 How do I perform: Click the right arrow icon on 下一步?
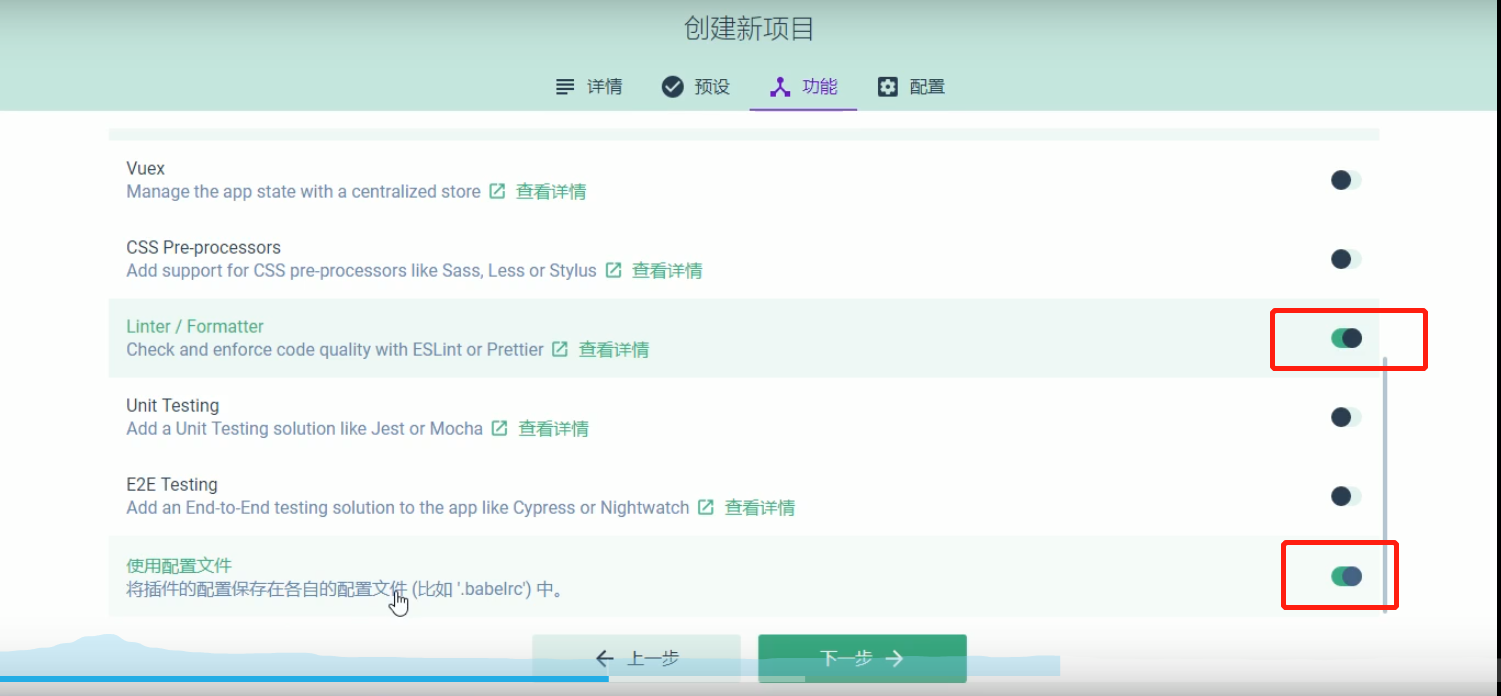895,658
